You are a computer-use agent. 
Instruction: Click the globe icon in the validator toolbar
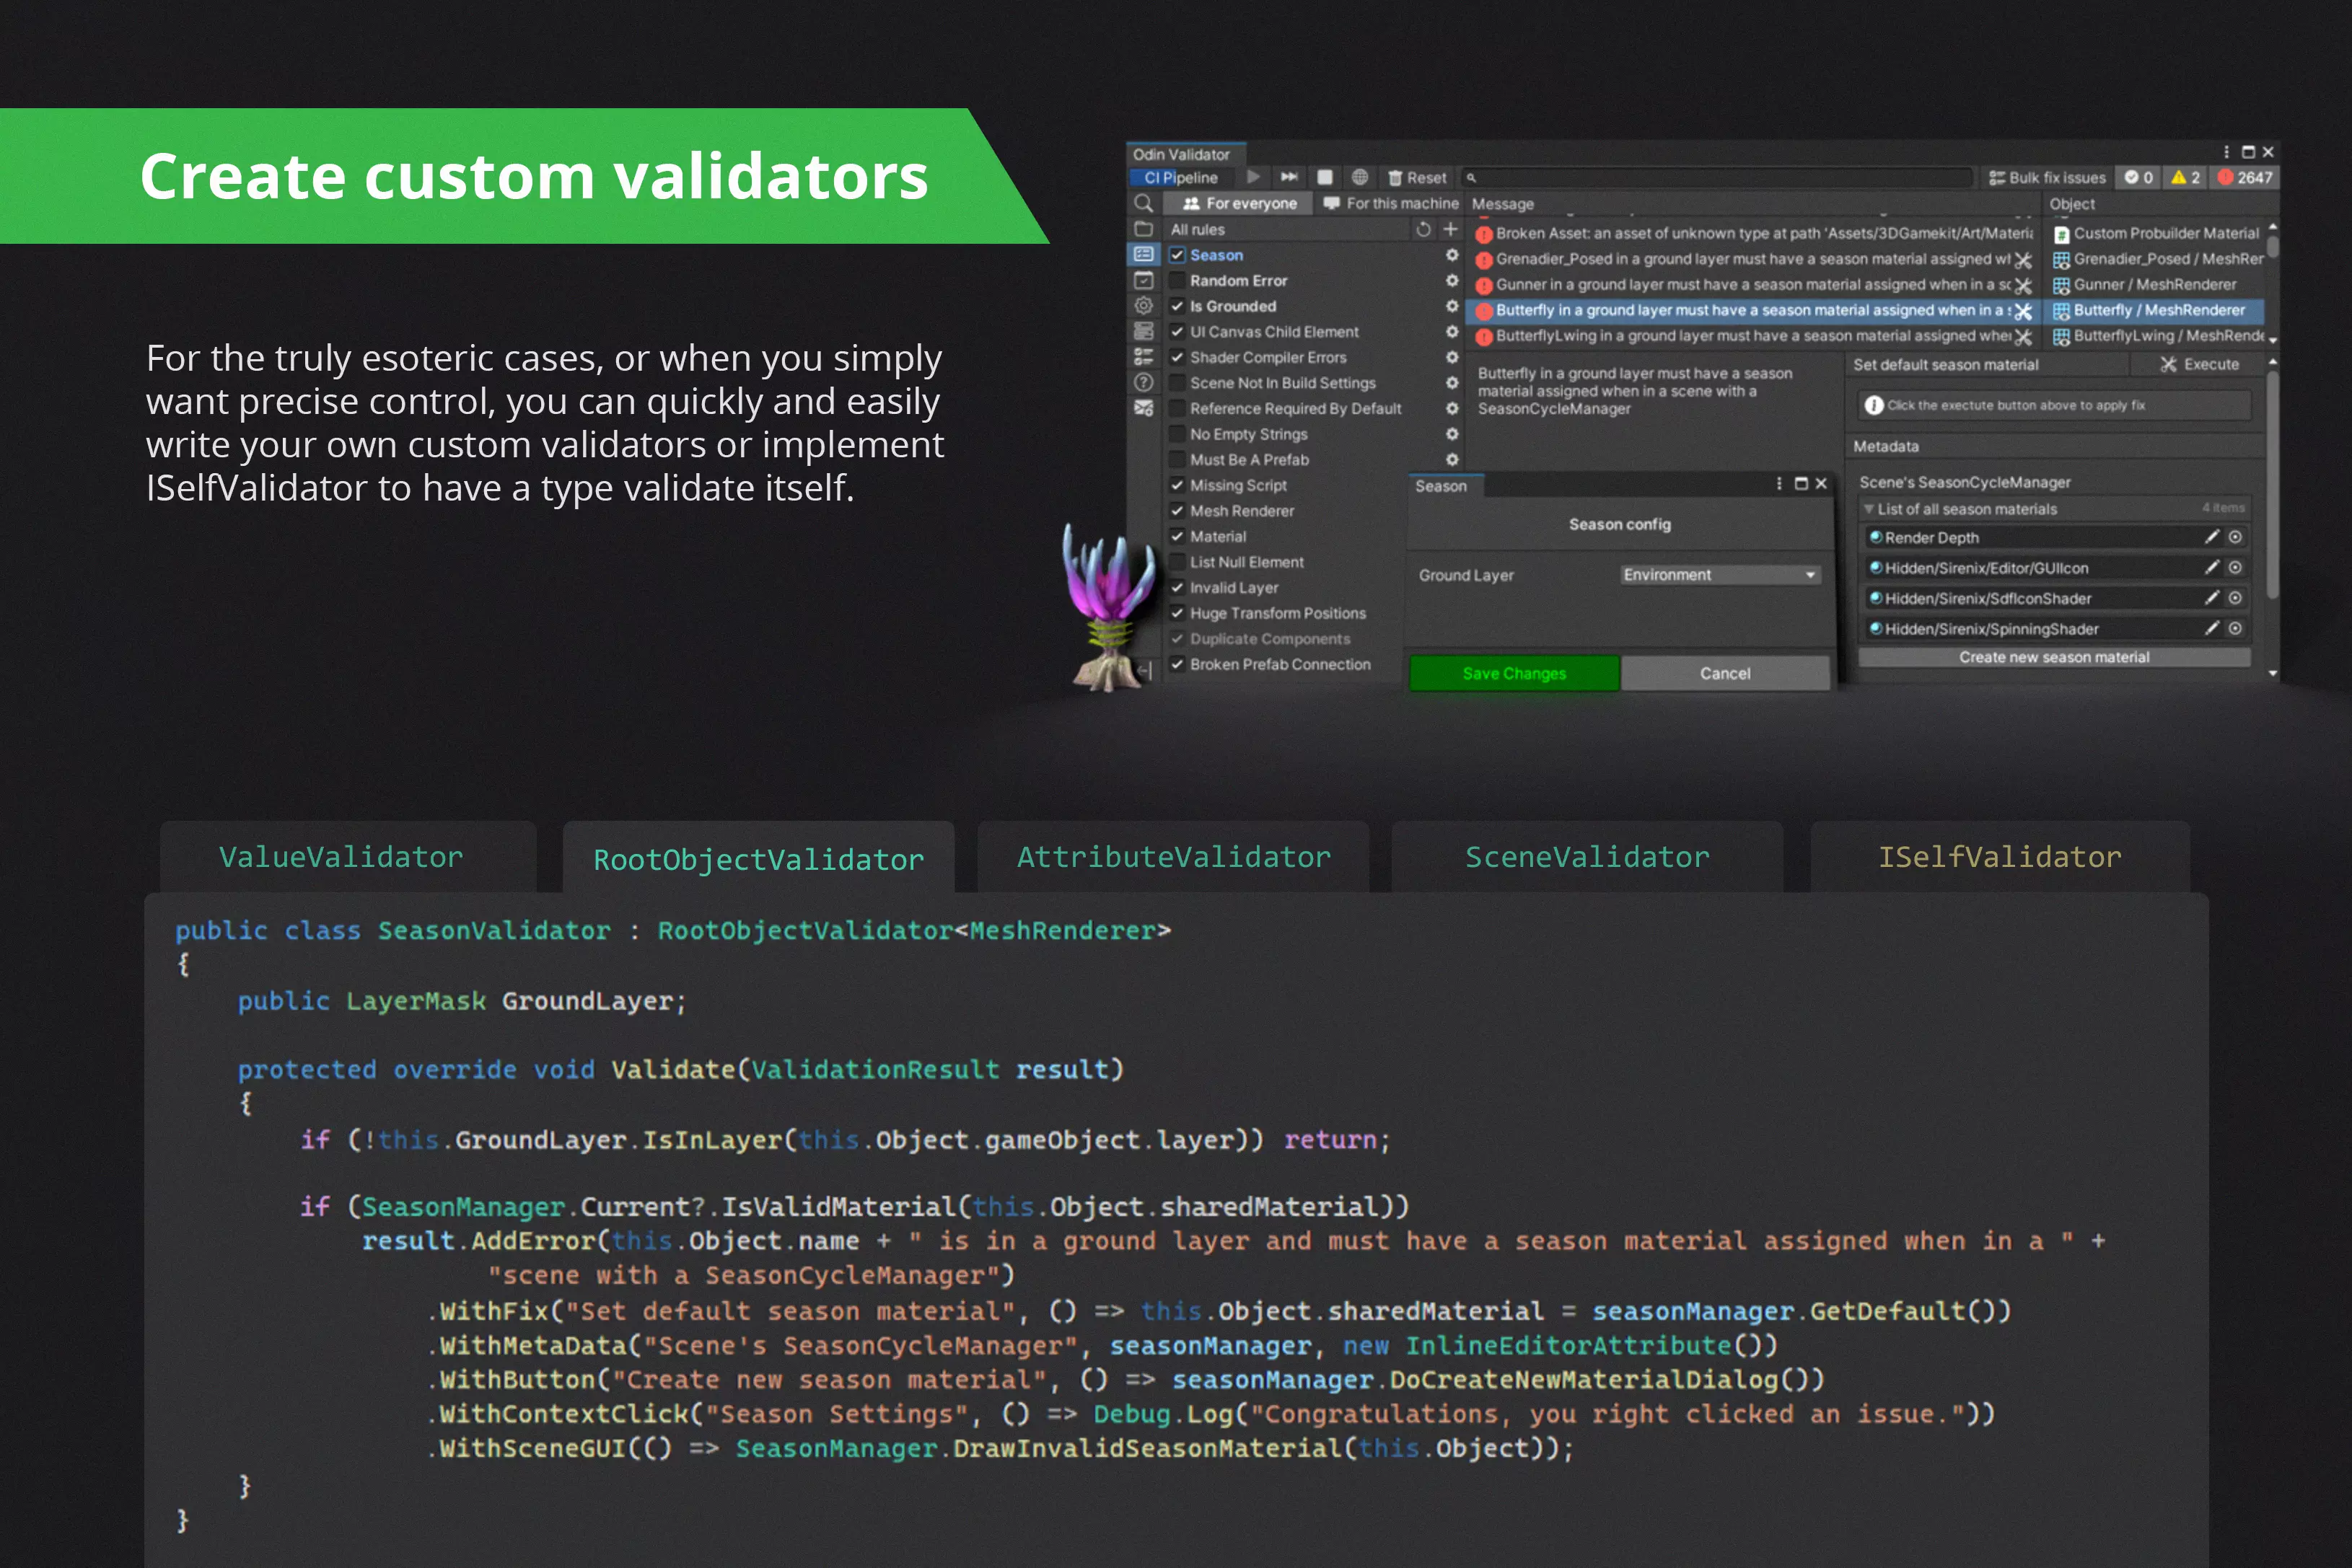point(1360,177)
